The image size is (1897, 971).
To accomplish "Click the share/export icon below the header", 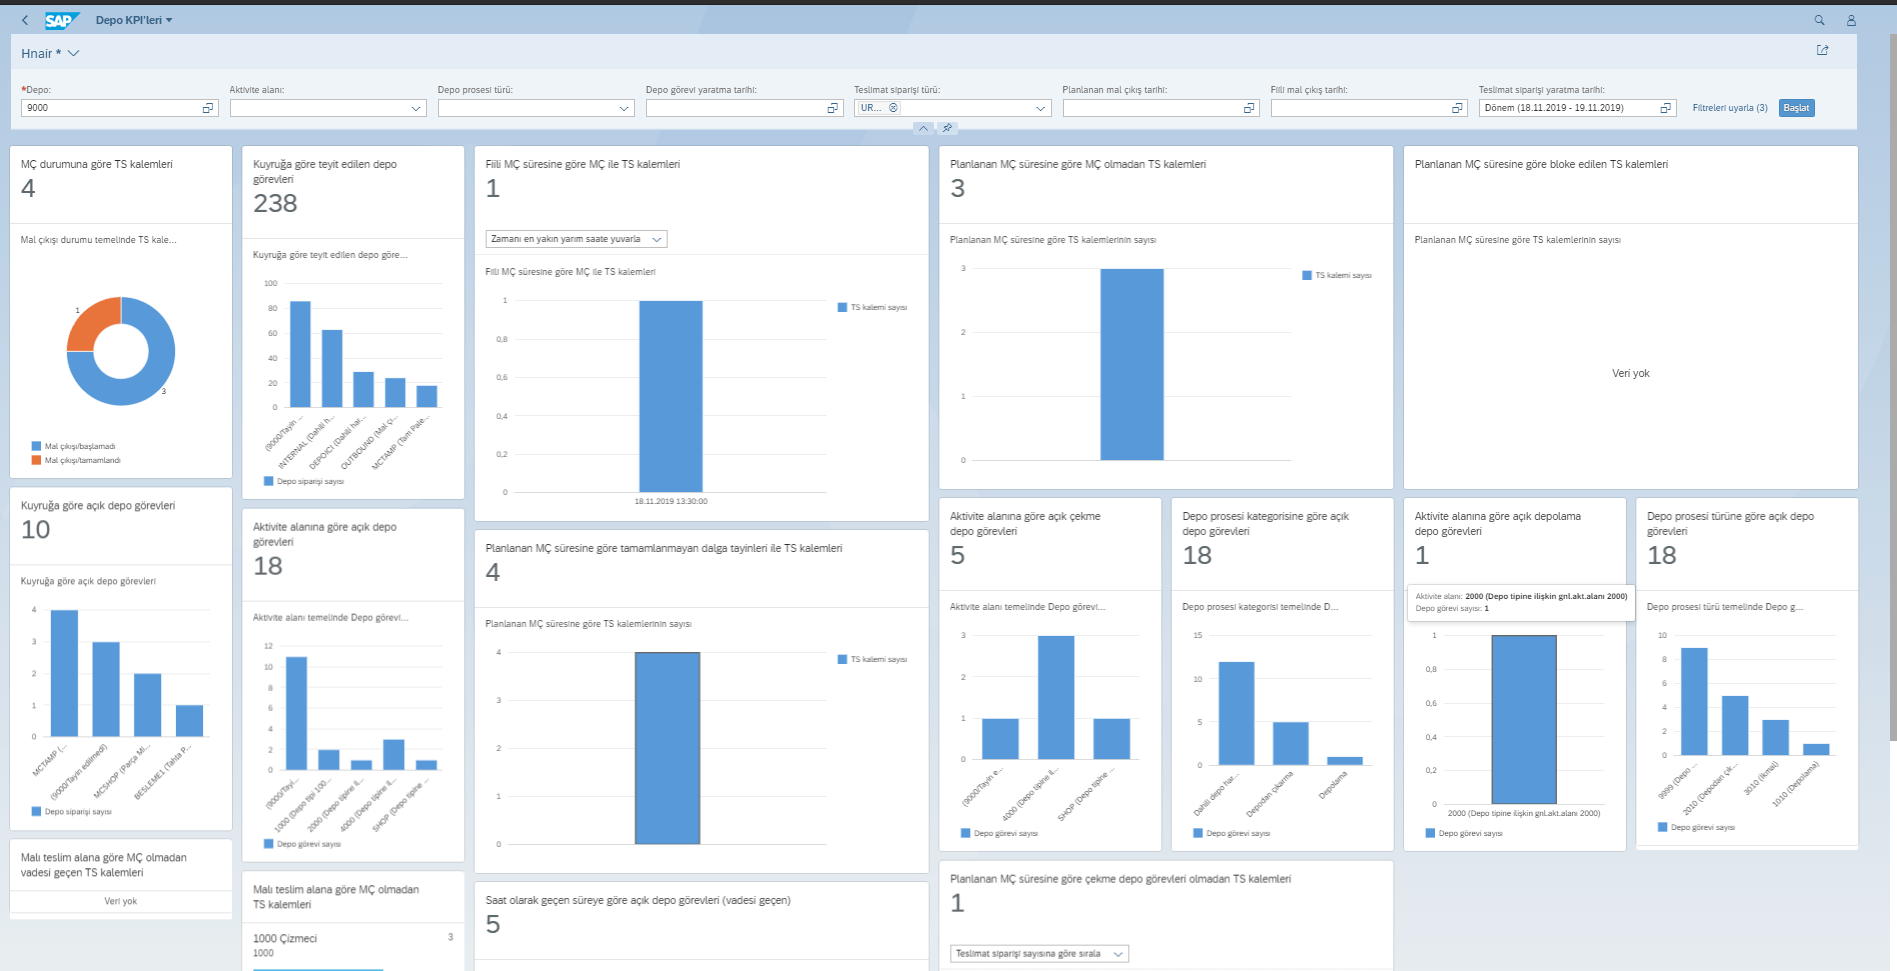I will pyautogui.click(x=1823, y=50).
